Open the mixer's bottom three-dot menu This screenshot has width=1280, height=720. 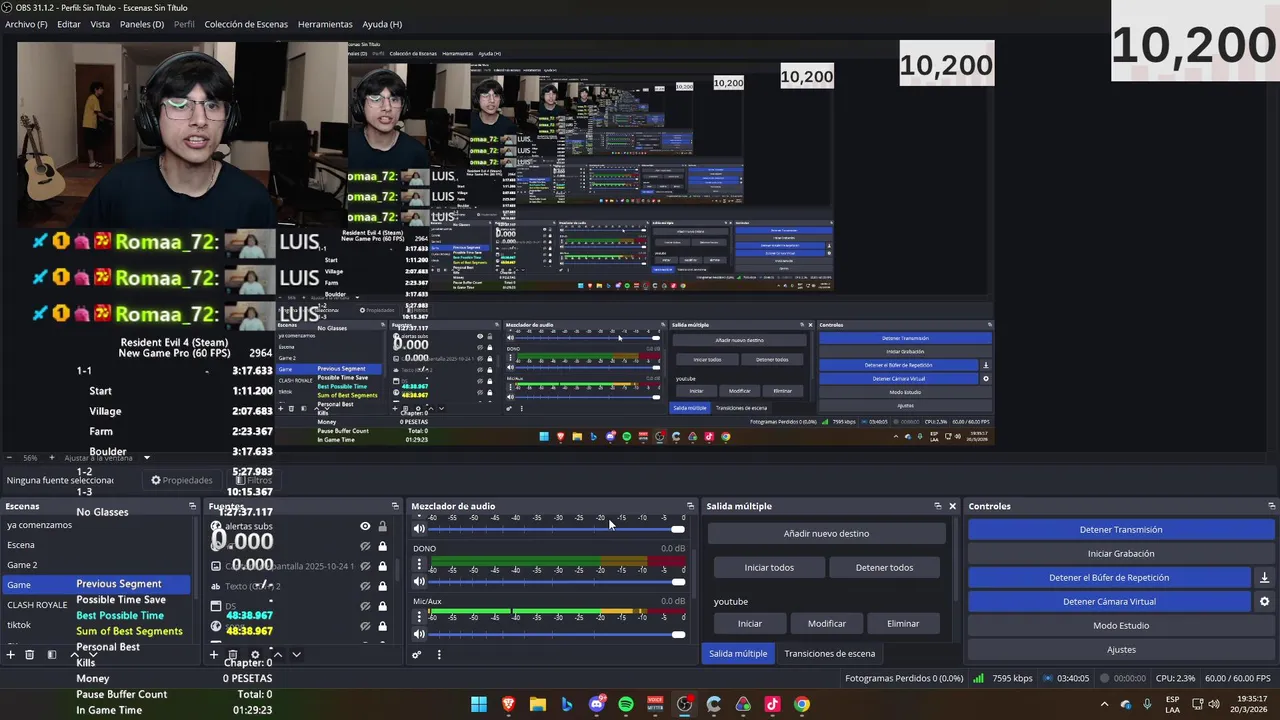coord(438,655)
